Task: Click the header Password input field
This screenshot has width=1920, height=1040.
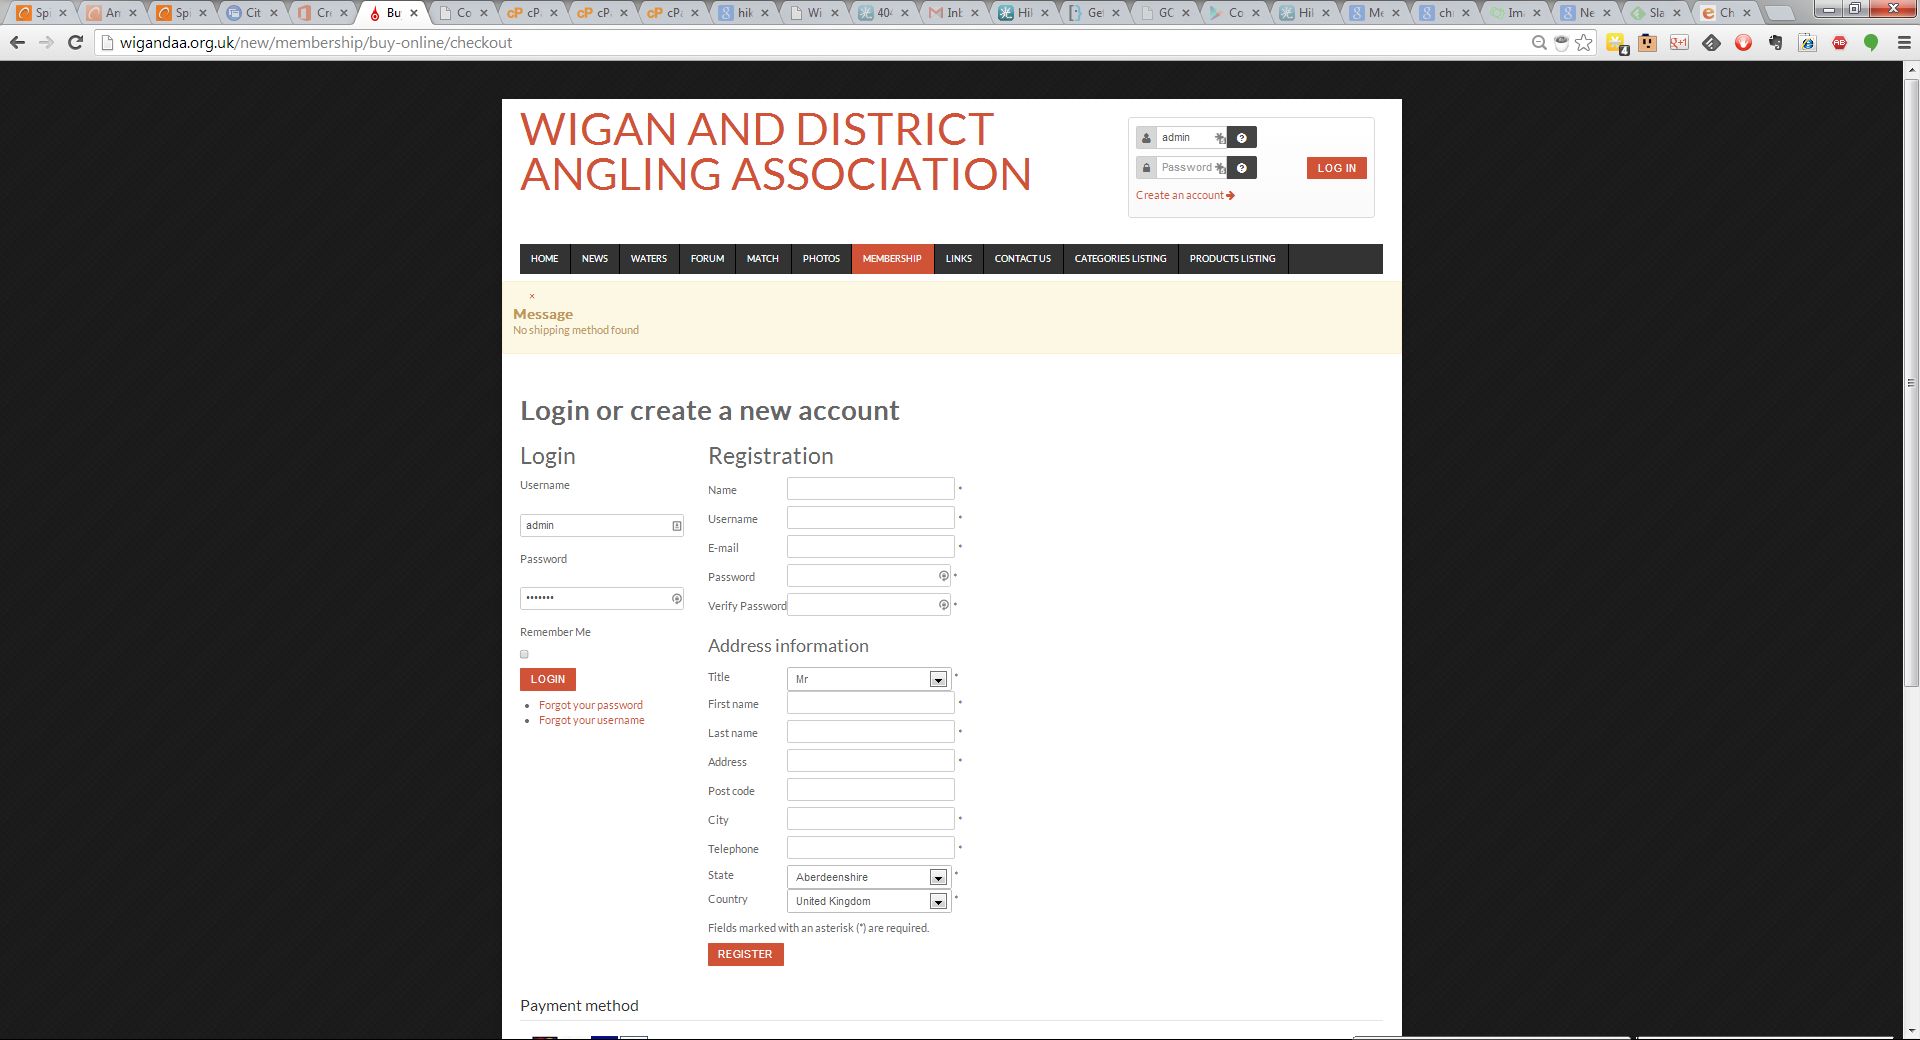Action: [x=1192, y=168]
